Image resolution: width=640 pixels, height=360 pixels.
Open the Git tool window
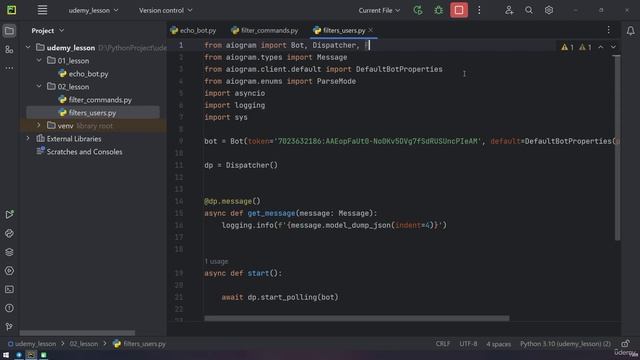pos(9,327)
